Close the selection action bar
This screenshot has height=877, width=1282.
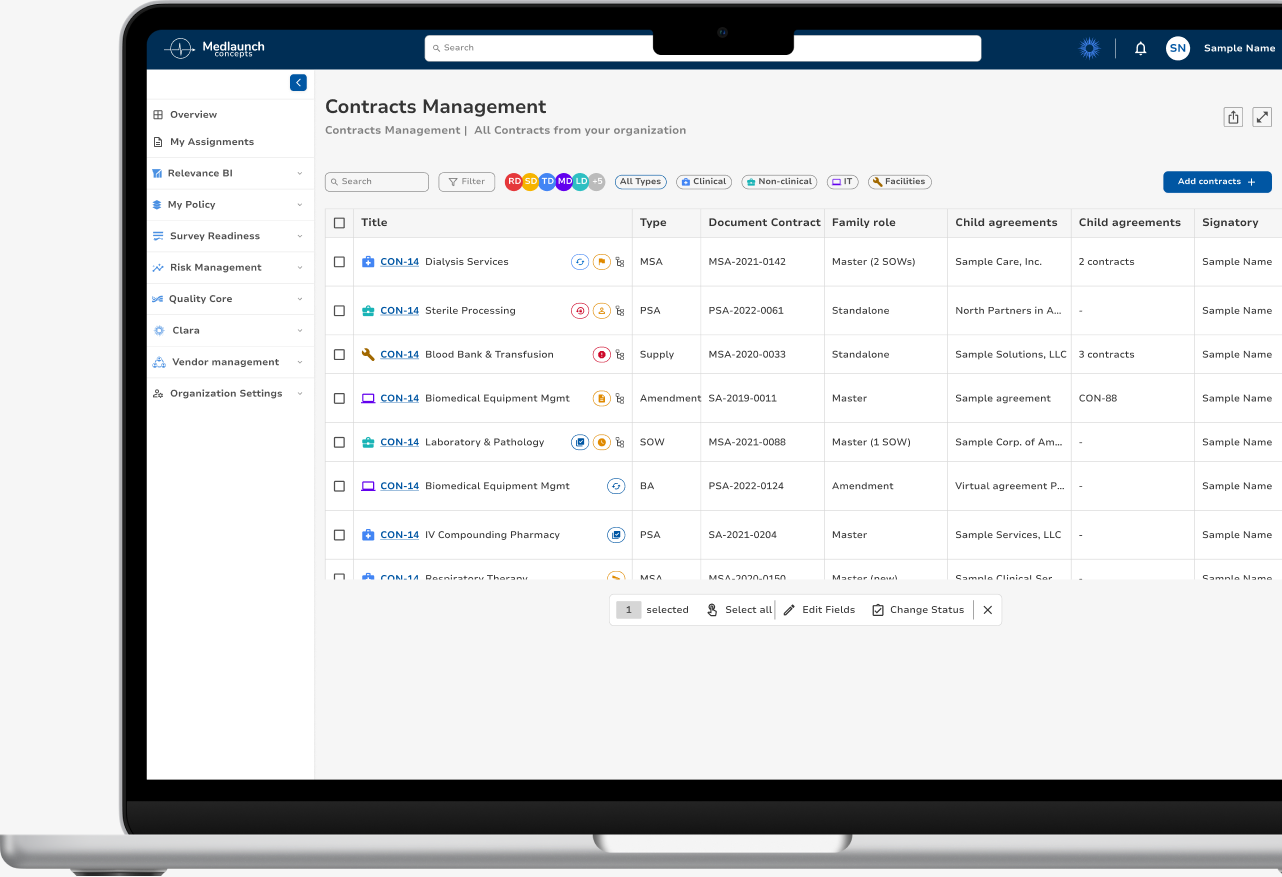pos(988,610)
